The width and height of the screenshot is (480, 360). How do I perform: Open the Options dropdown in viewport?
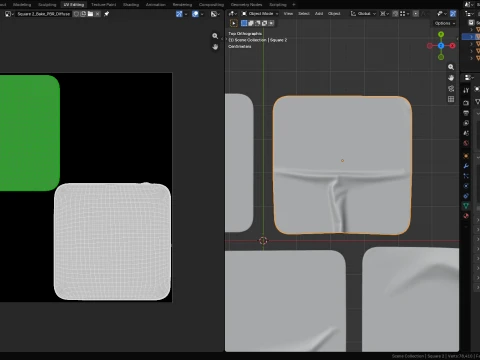(445, 23)
